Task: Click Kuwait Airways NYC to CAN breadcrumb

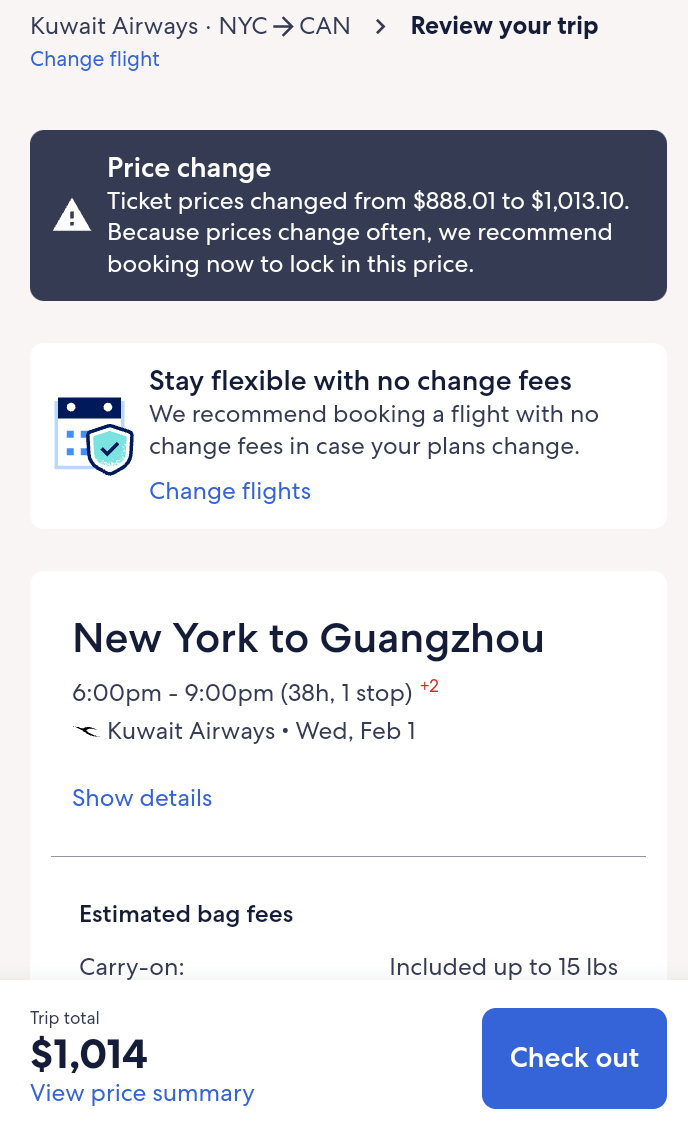Action: [x=190, y=26]
